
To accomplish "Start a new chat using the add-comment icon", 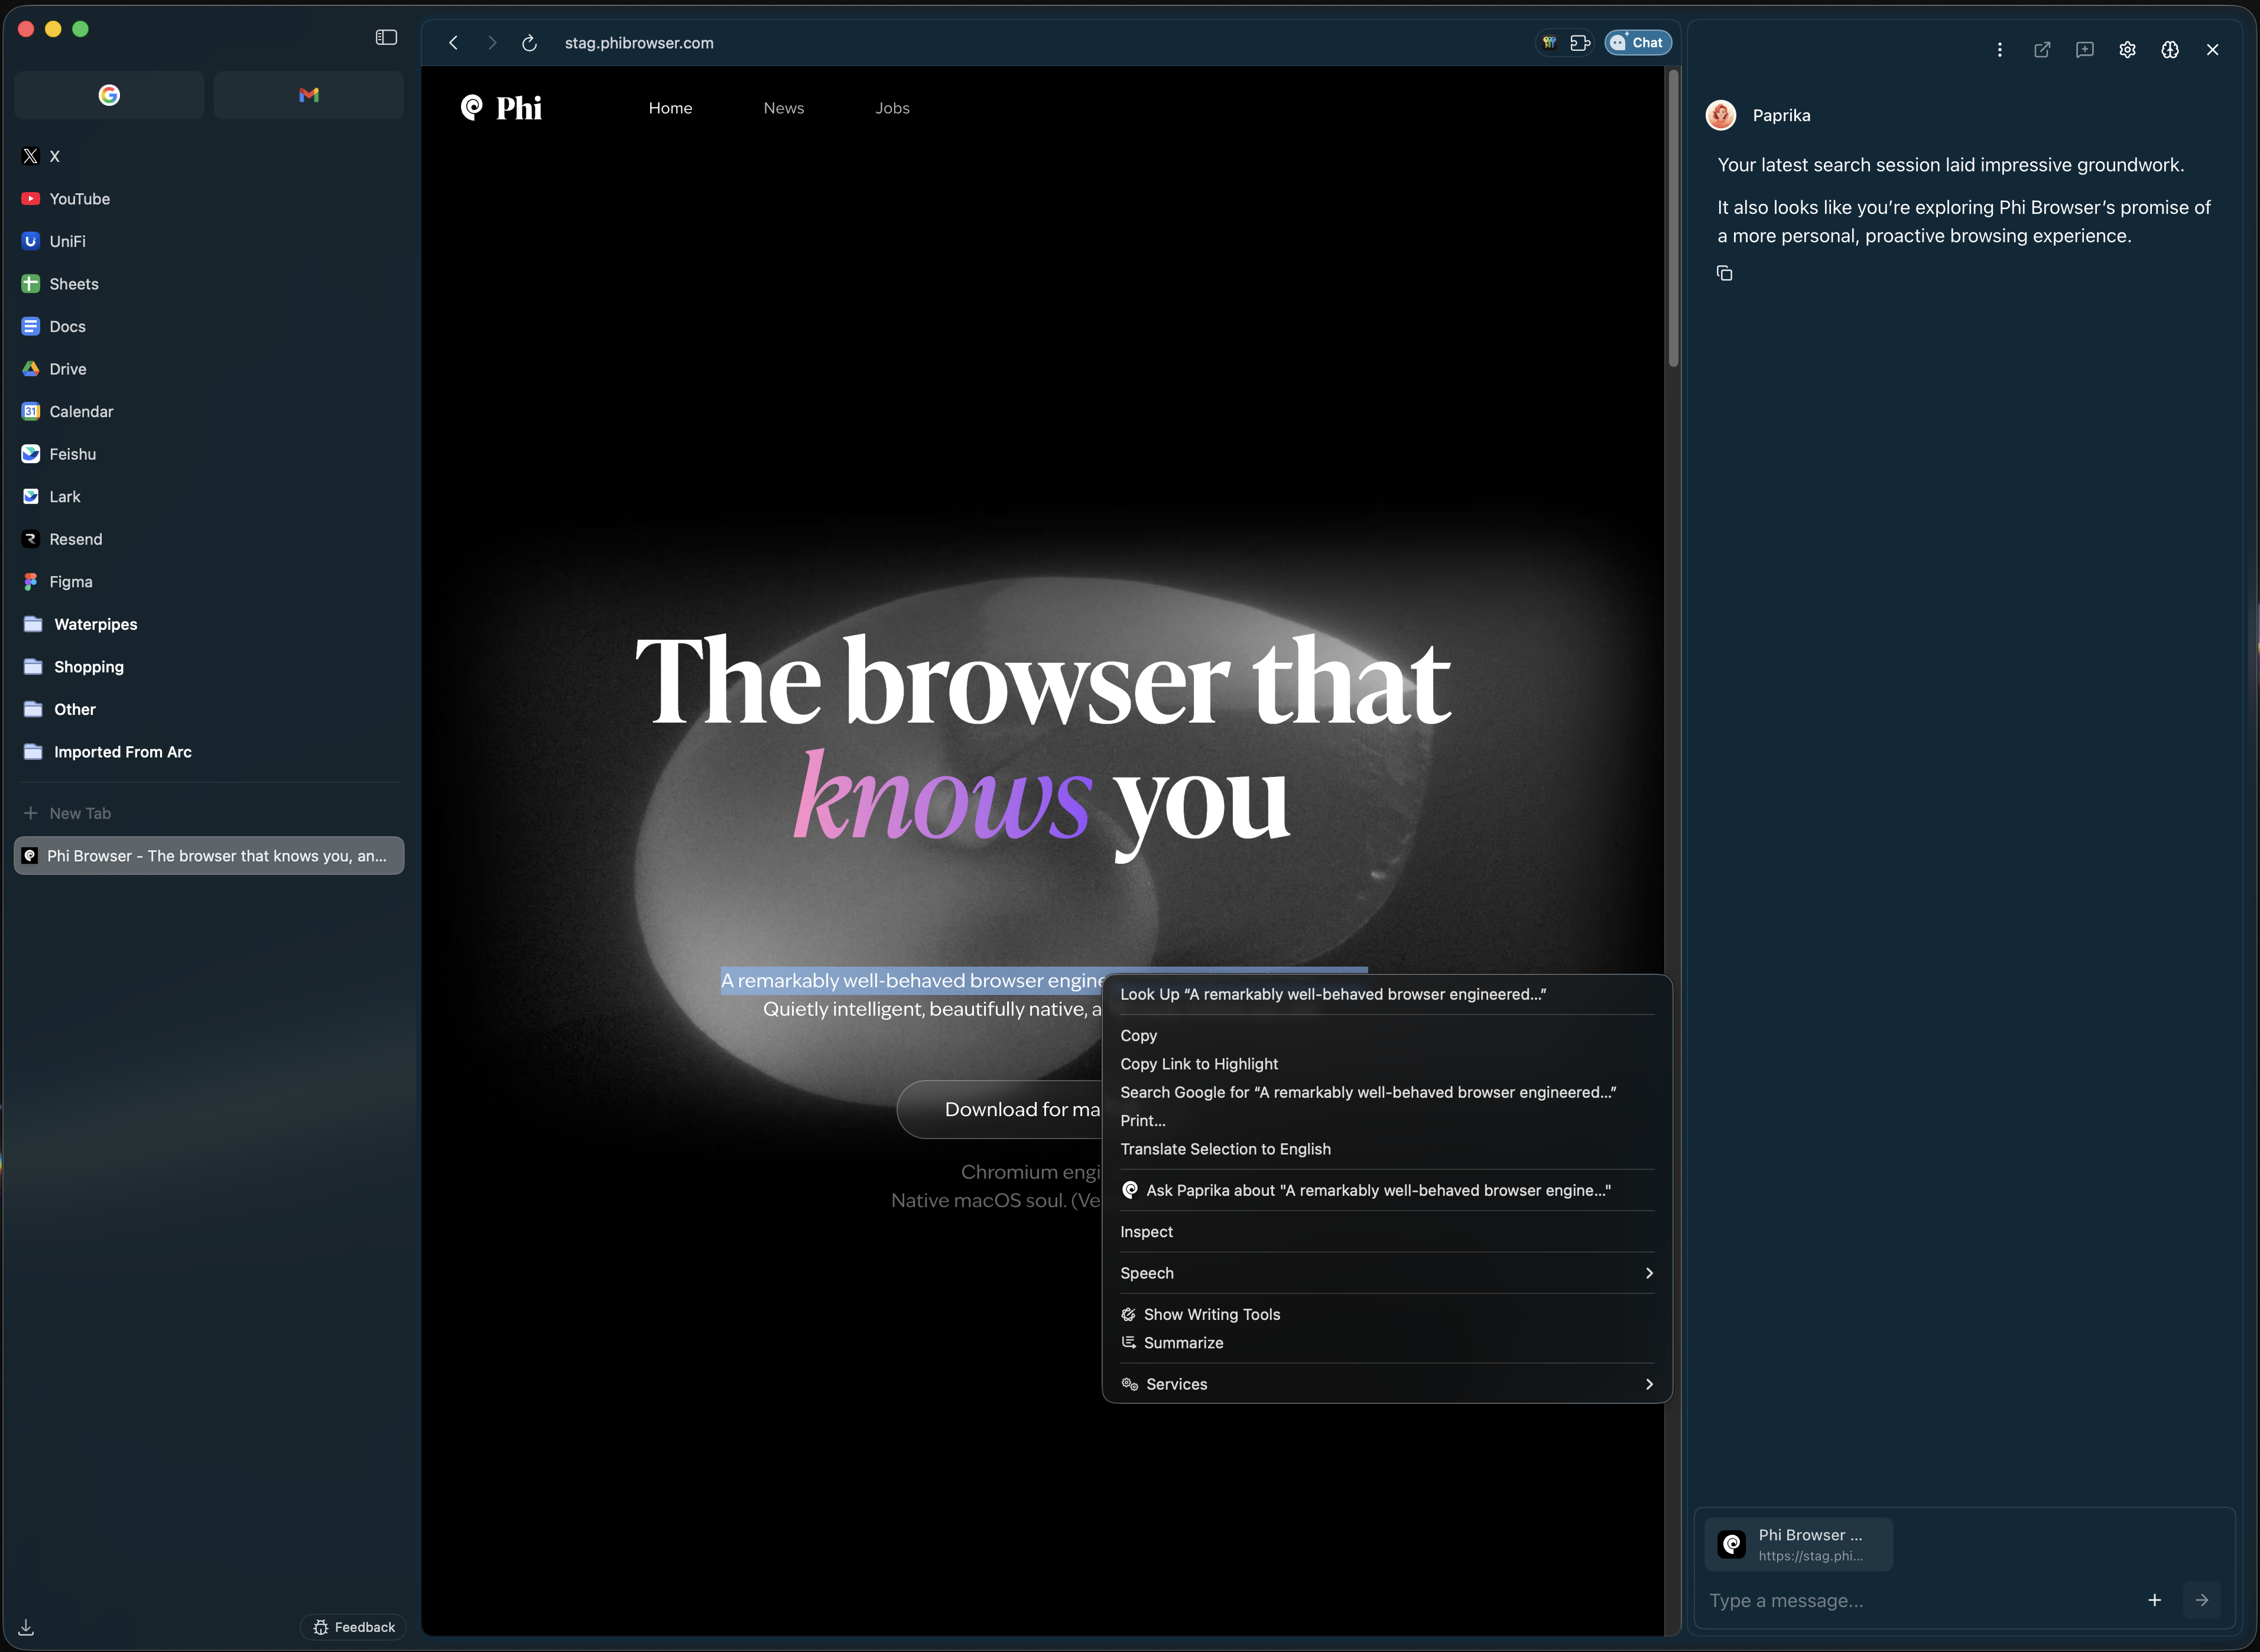I will (2085, 49).
